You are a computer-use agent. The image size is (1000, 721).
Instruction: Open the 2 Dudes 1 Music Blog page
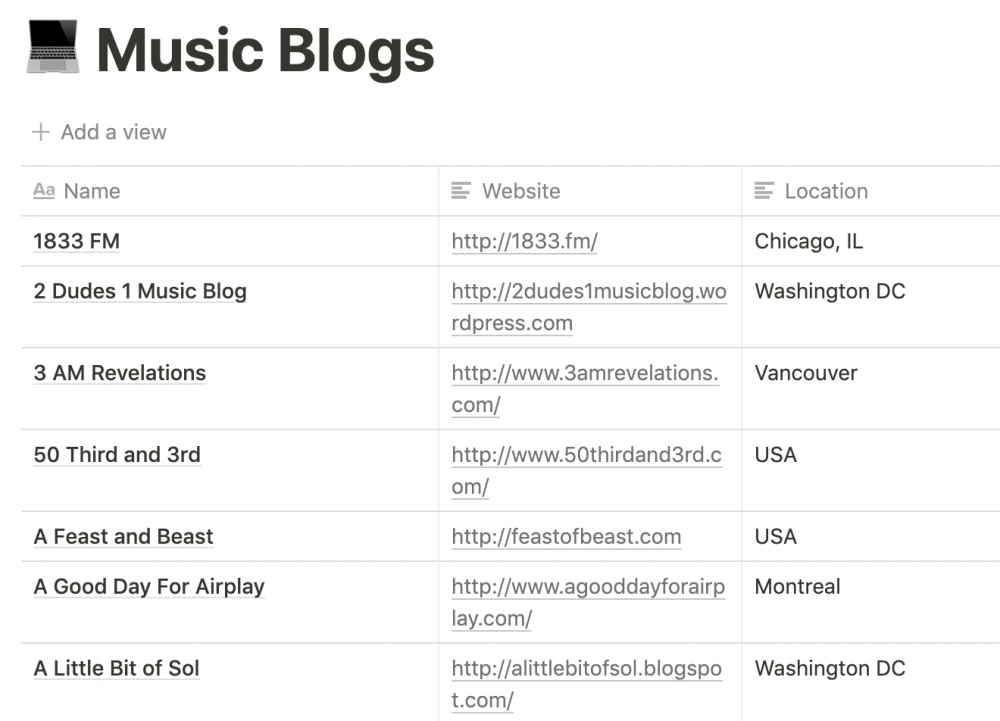[140, 291]
